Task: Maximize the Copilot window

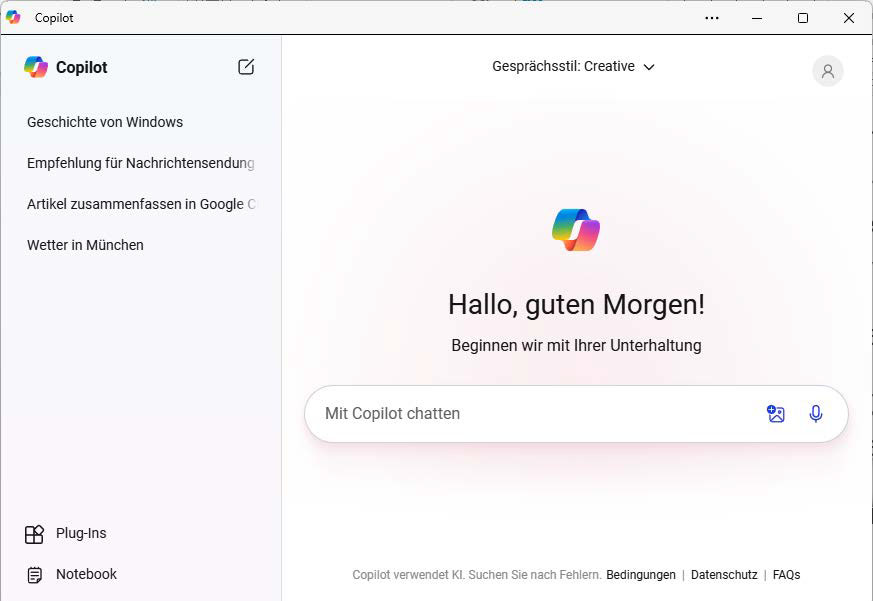Action: tap(803, 18)
